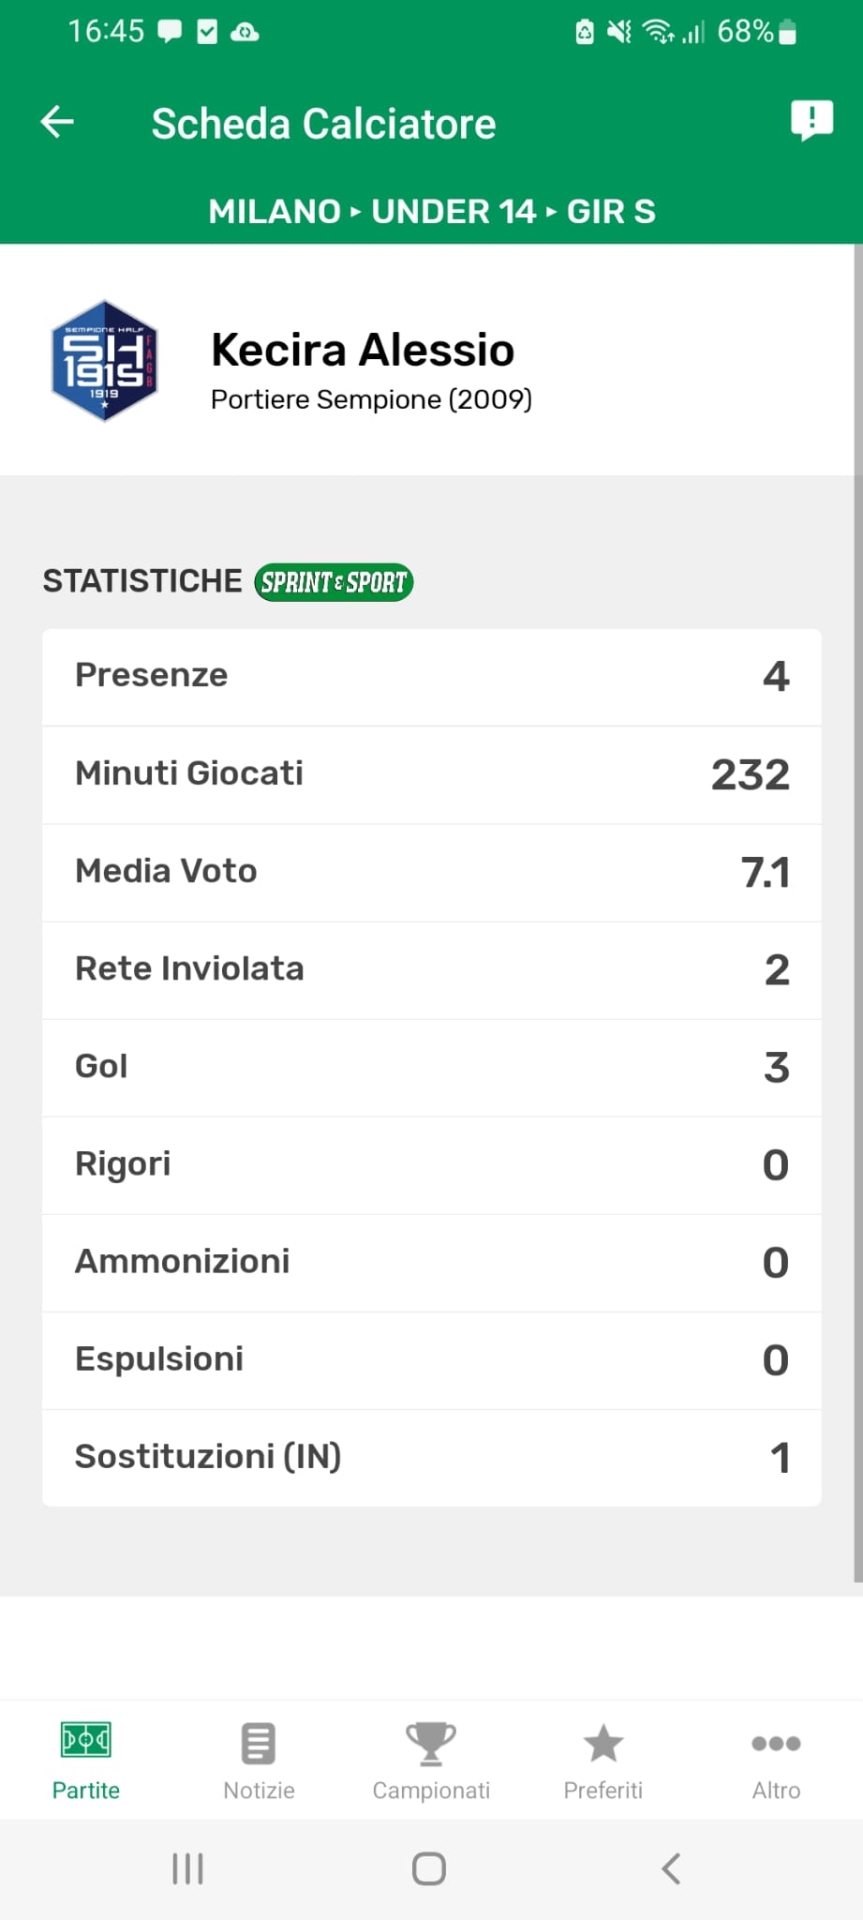Switch to the Notizie tab
This screenshot has height=1920, width=863.
[x=259, y=1762]
